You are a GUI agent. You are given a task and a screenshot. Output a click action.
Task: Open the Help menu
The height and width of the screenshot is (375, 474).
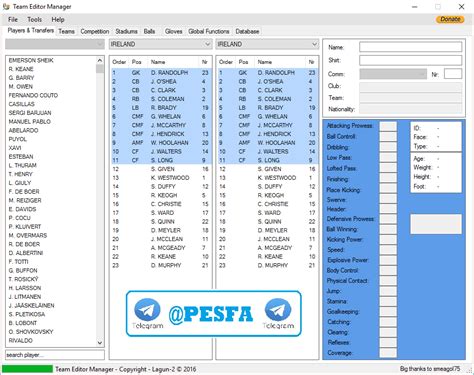[x=58, y=19]
